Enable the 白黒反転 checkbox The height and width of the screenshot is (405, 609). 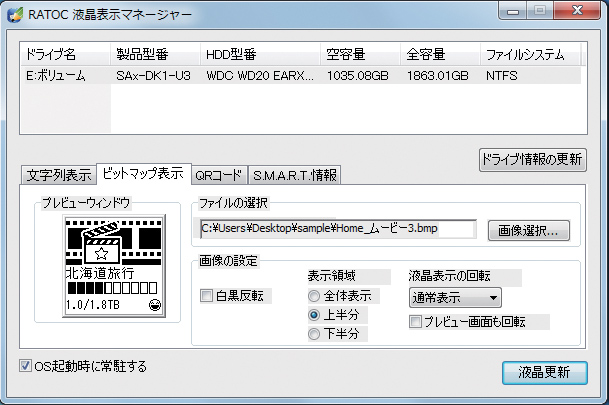point(206,296)
